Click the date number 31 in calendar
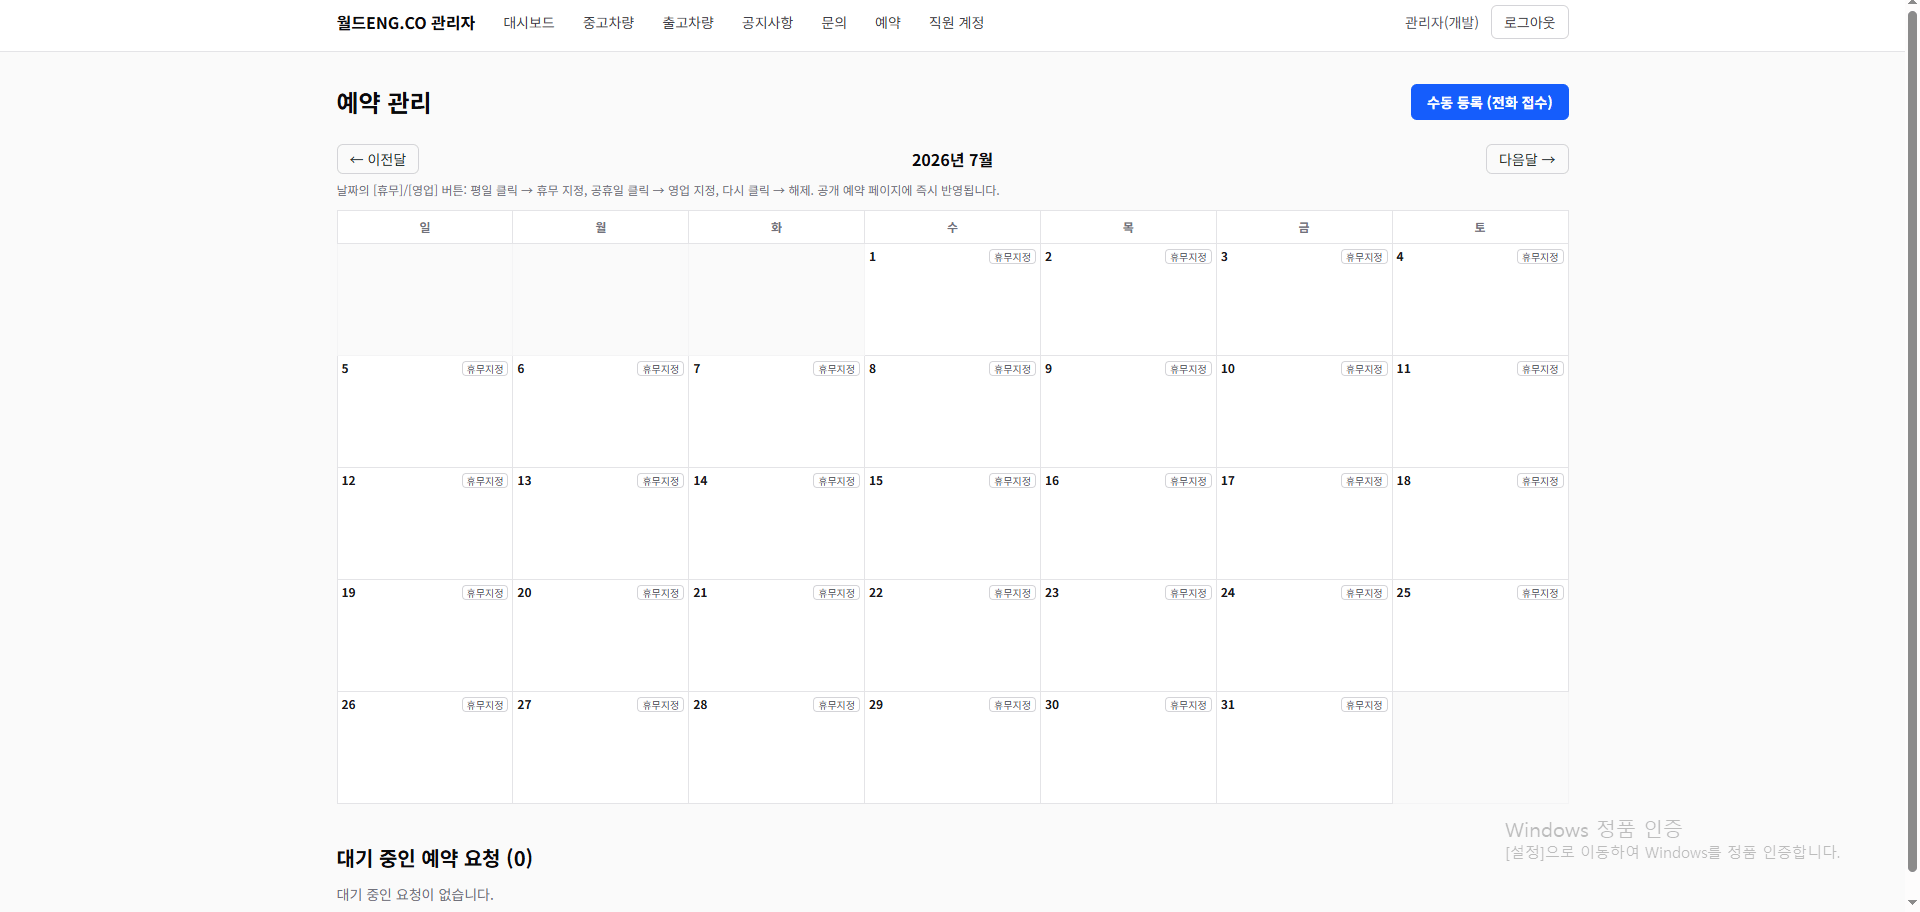This screenshot has height=912, width=1920. click(1228, 705)
